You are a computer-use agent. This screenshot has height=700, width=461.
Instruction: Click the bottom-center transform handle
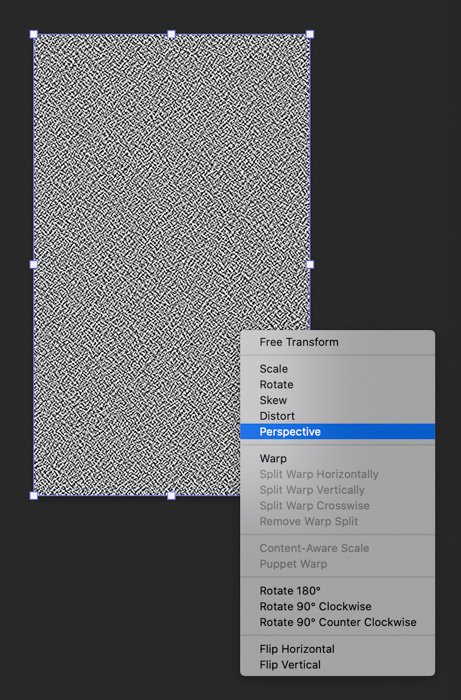click(171, 495)
